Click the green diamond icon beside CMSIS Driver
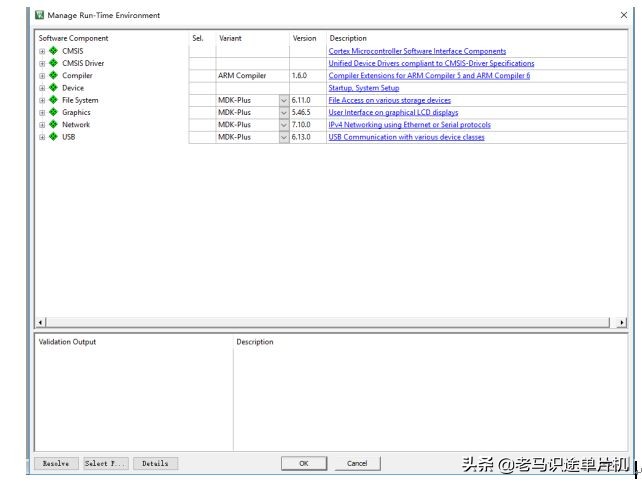642x486 pixels. (53, 63)
